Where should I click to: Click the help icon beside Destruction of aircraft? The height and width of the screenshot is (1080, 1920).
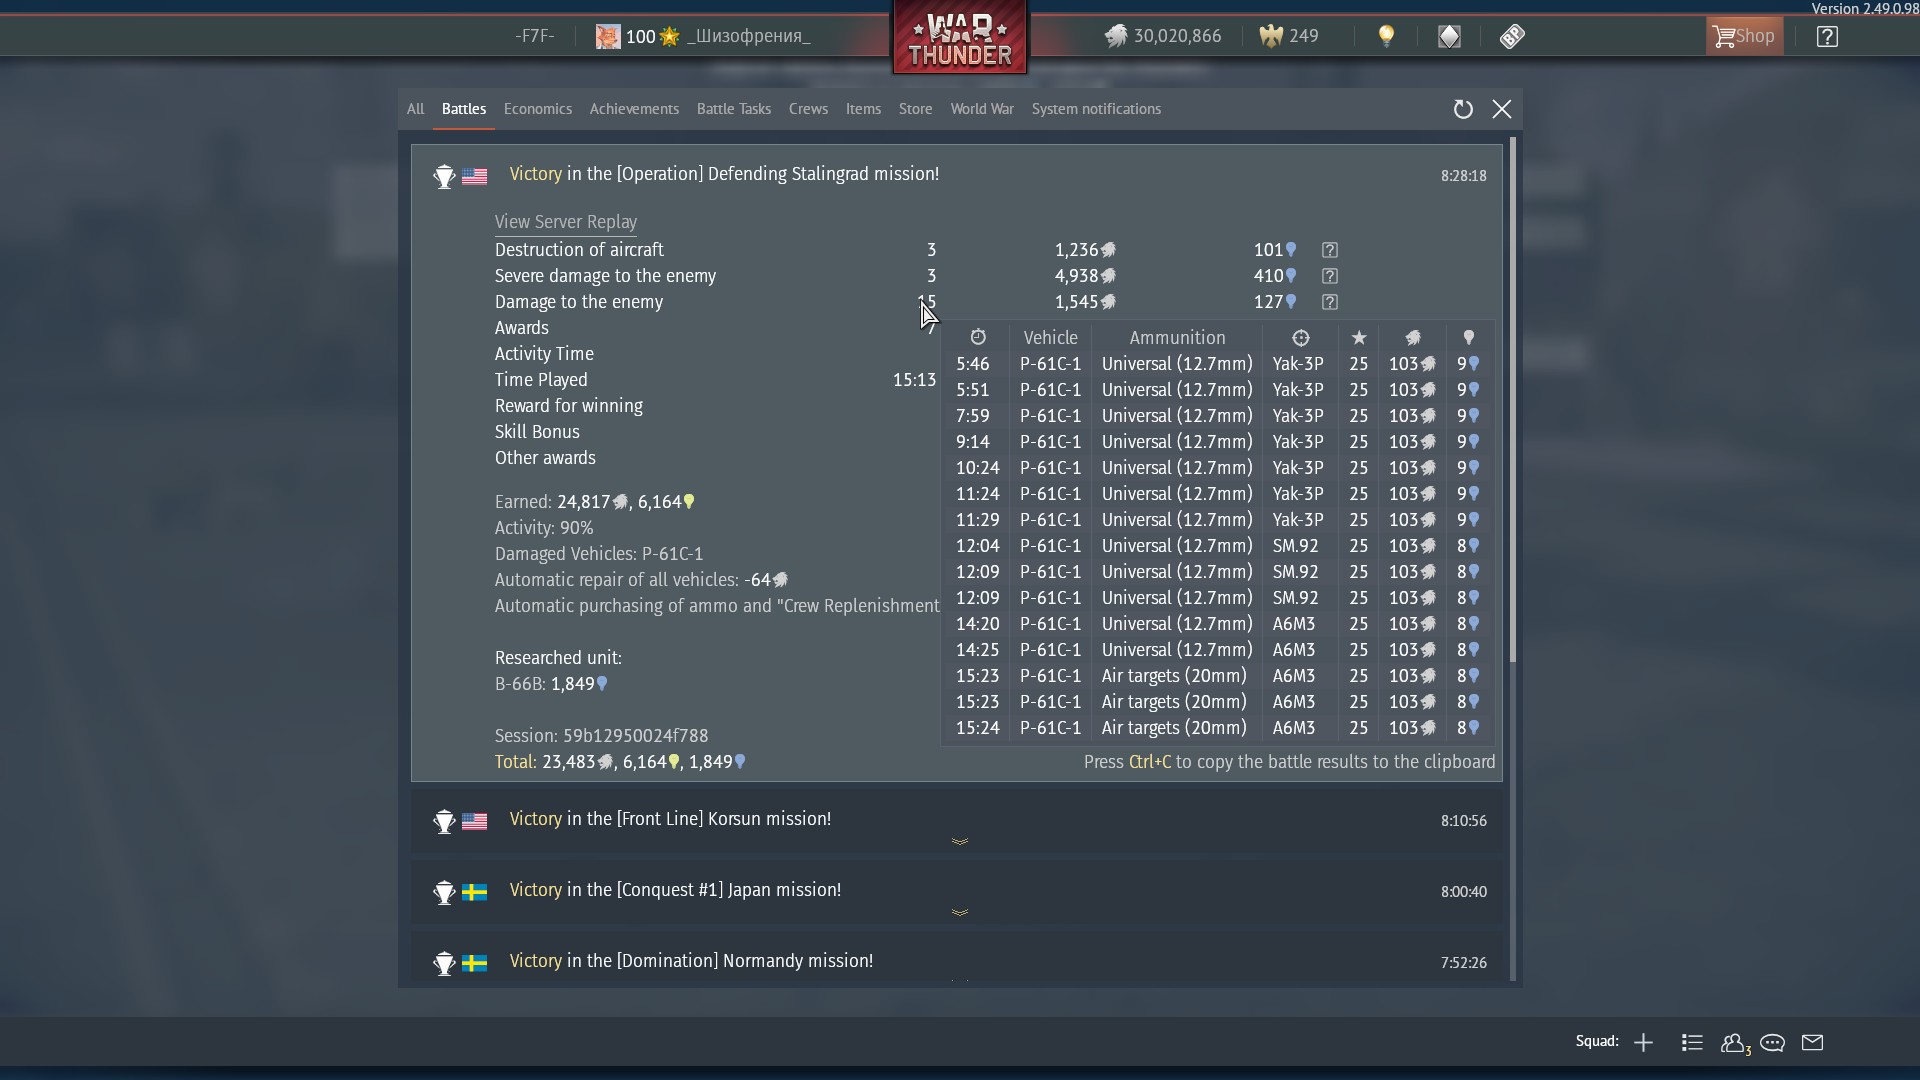[1329, 250]
